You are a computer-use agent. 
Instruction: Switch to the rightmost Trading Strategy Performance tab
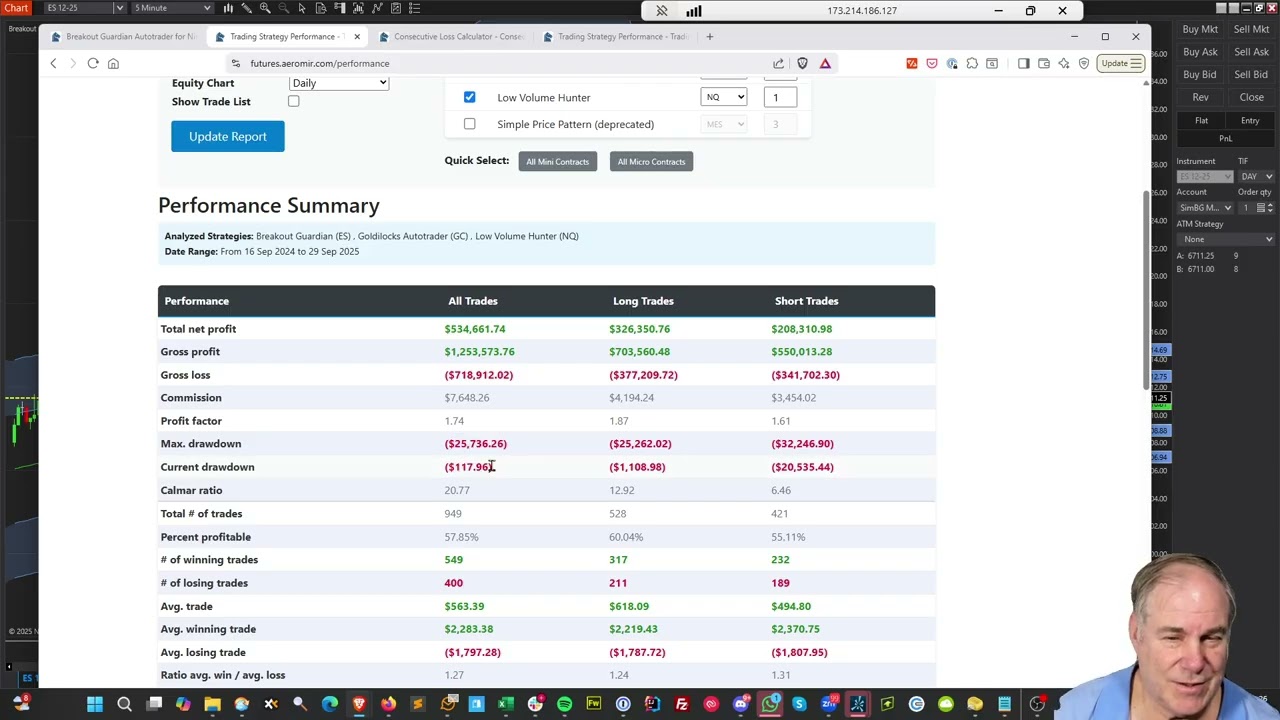click(x=615, y=36)
